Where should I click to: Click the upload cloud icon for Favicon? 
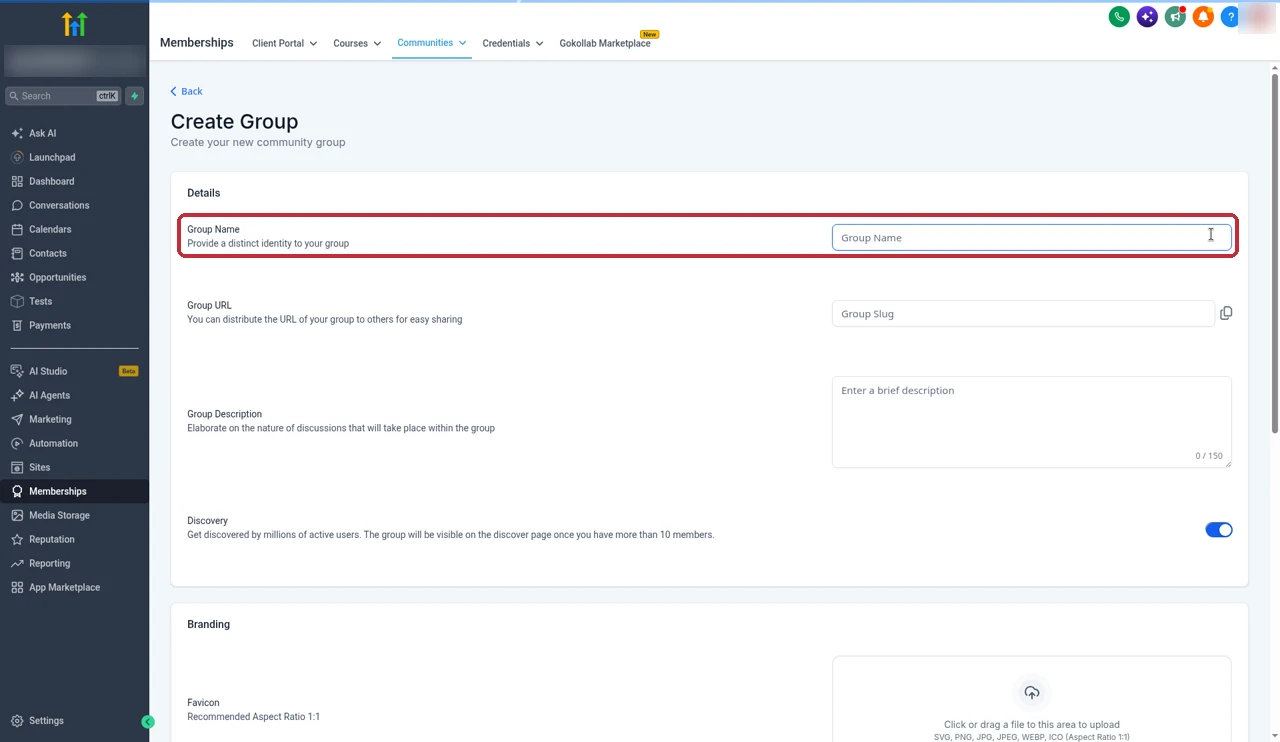coord(1032,692)
